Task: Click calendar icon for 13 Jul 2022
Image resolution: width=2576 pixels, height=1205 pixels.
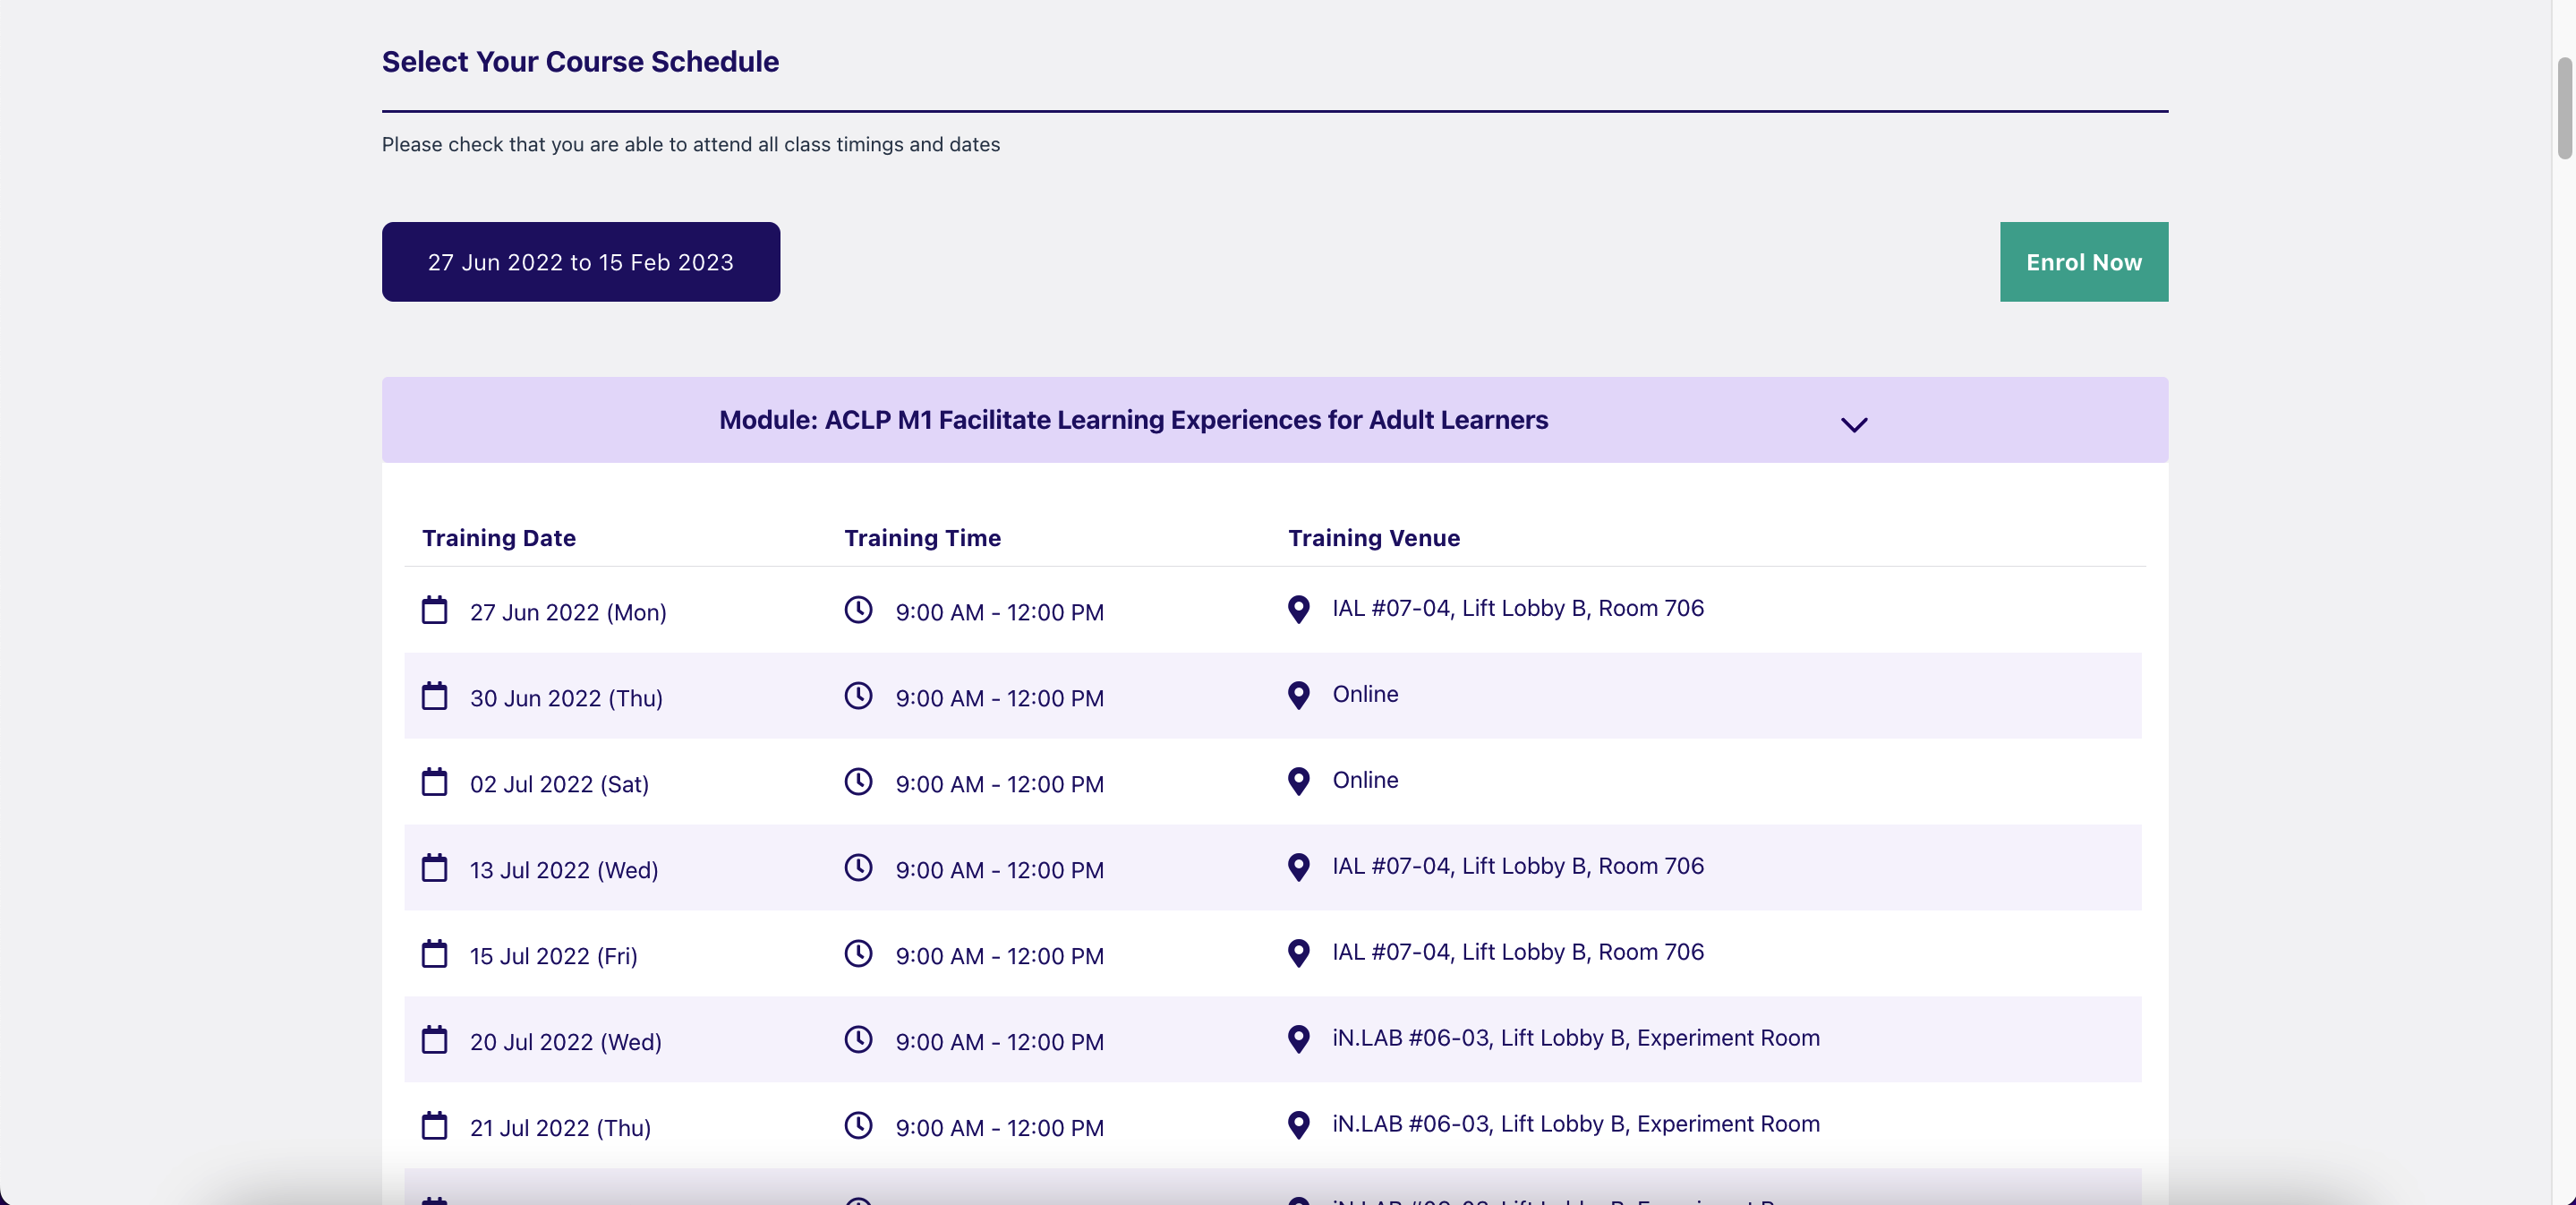Action: point(434,867)
